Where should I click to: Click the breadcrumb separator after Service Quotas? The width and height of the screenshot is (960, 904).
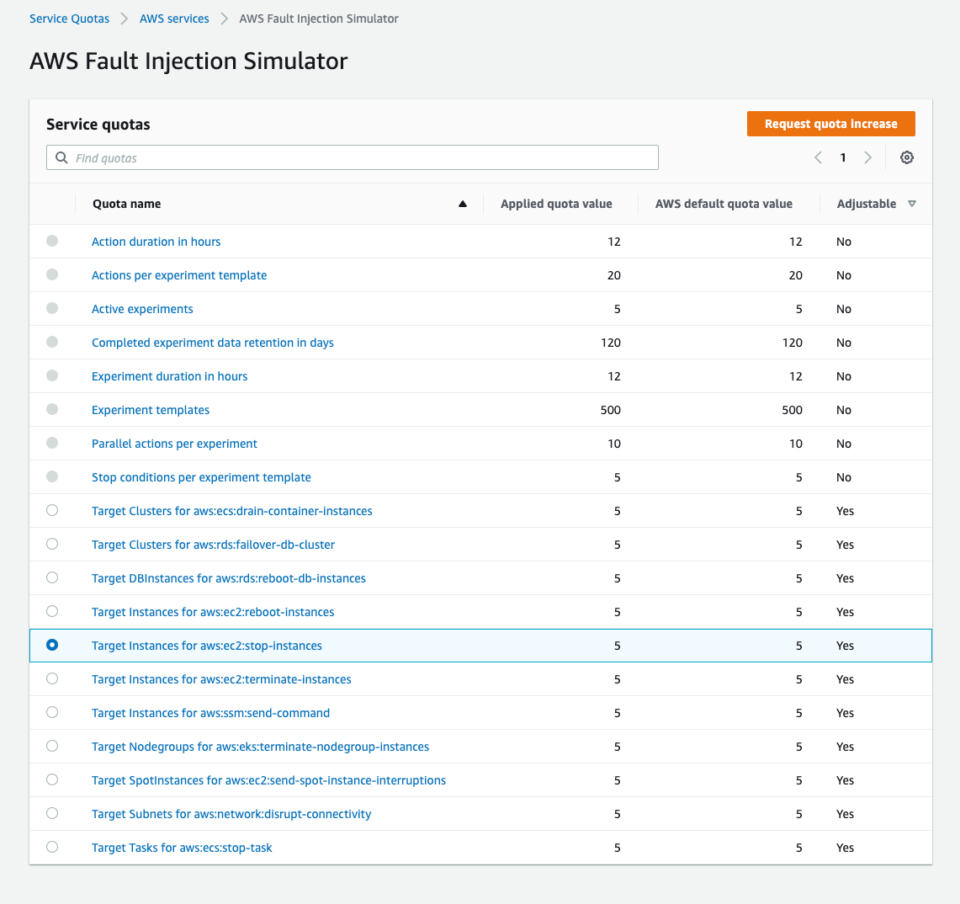point(122,18)
